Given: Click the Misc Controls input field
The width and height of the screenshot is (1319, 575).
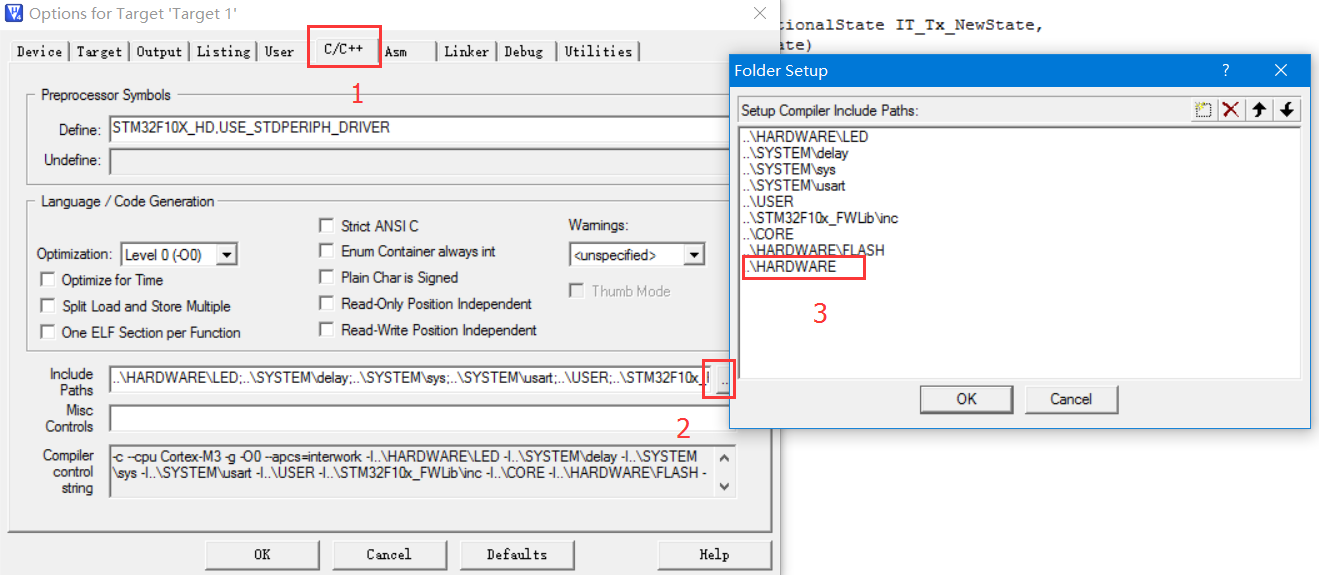Looking at the screenshot, I should tap(420, 418).
